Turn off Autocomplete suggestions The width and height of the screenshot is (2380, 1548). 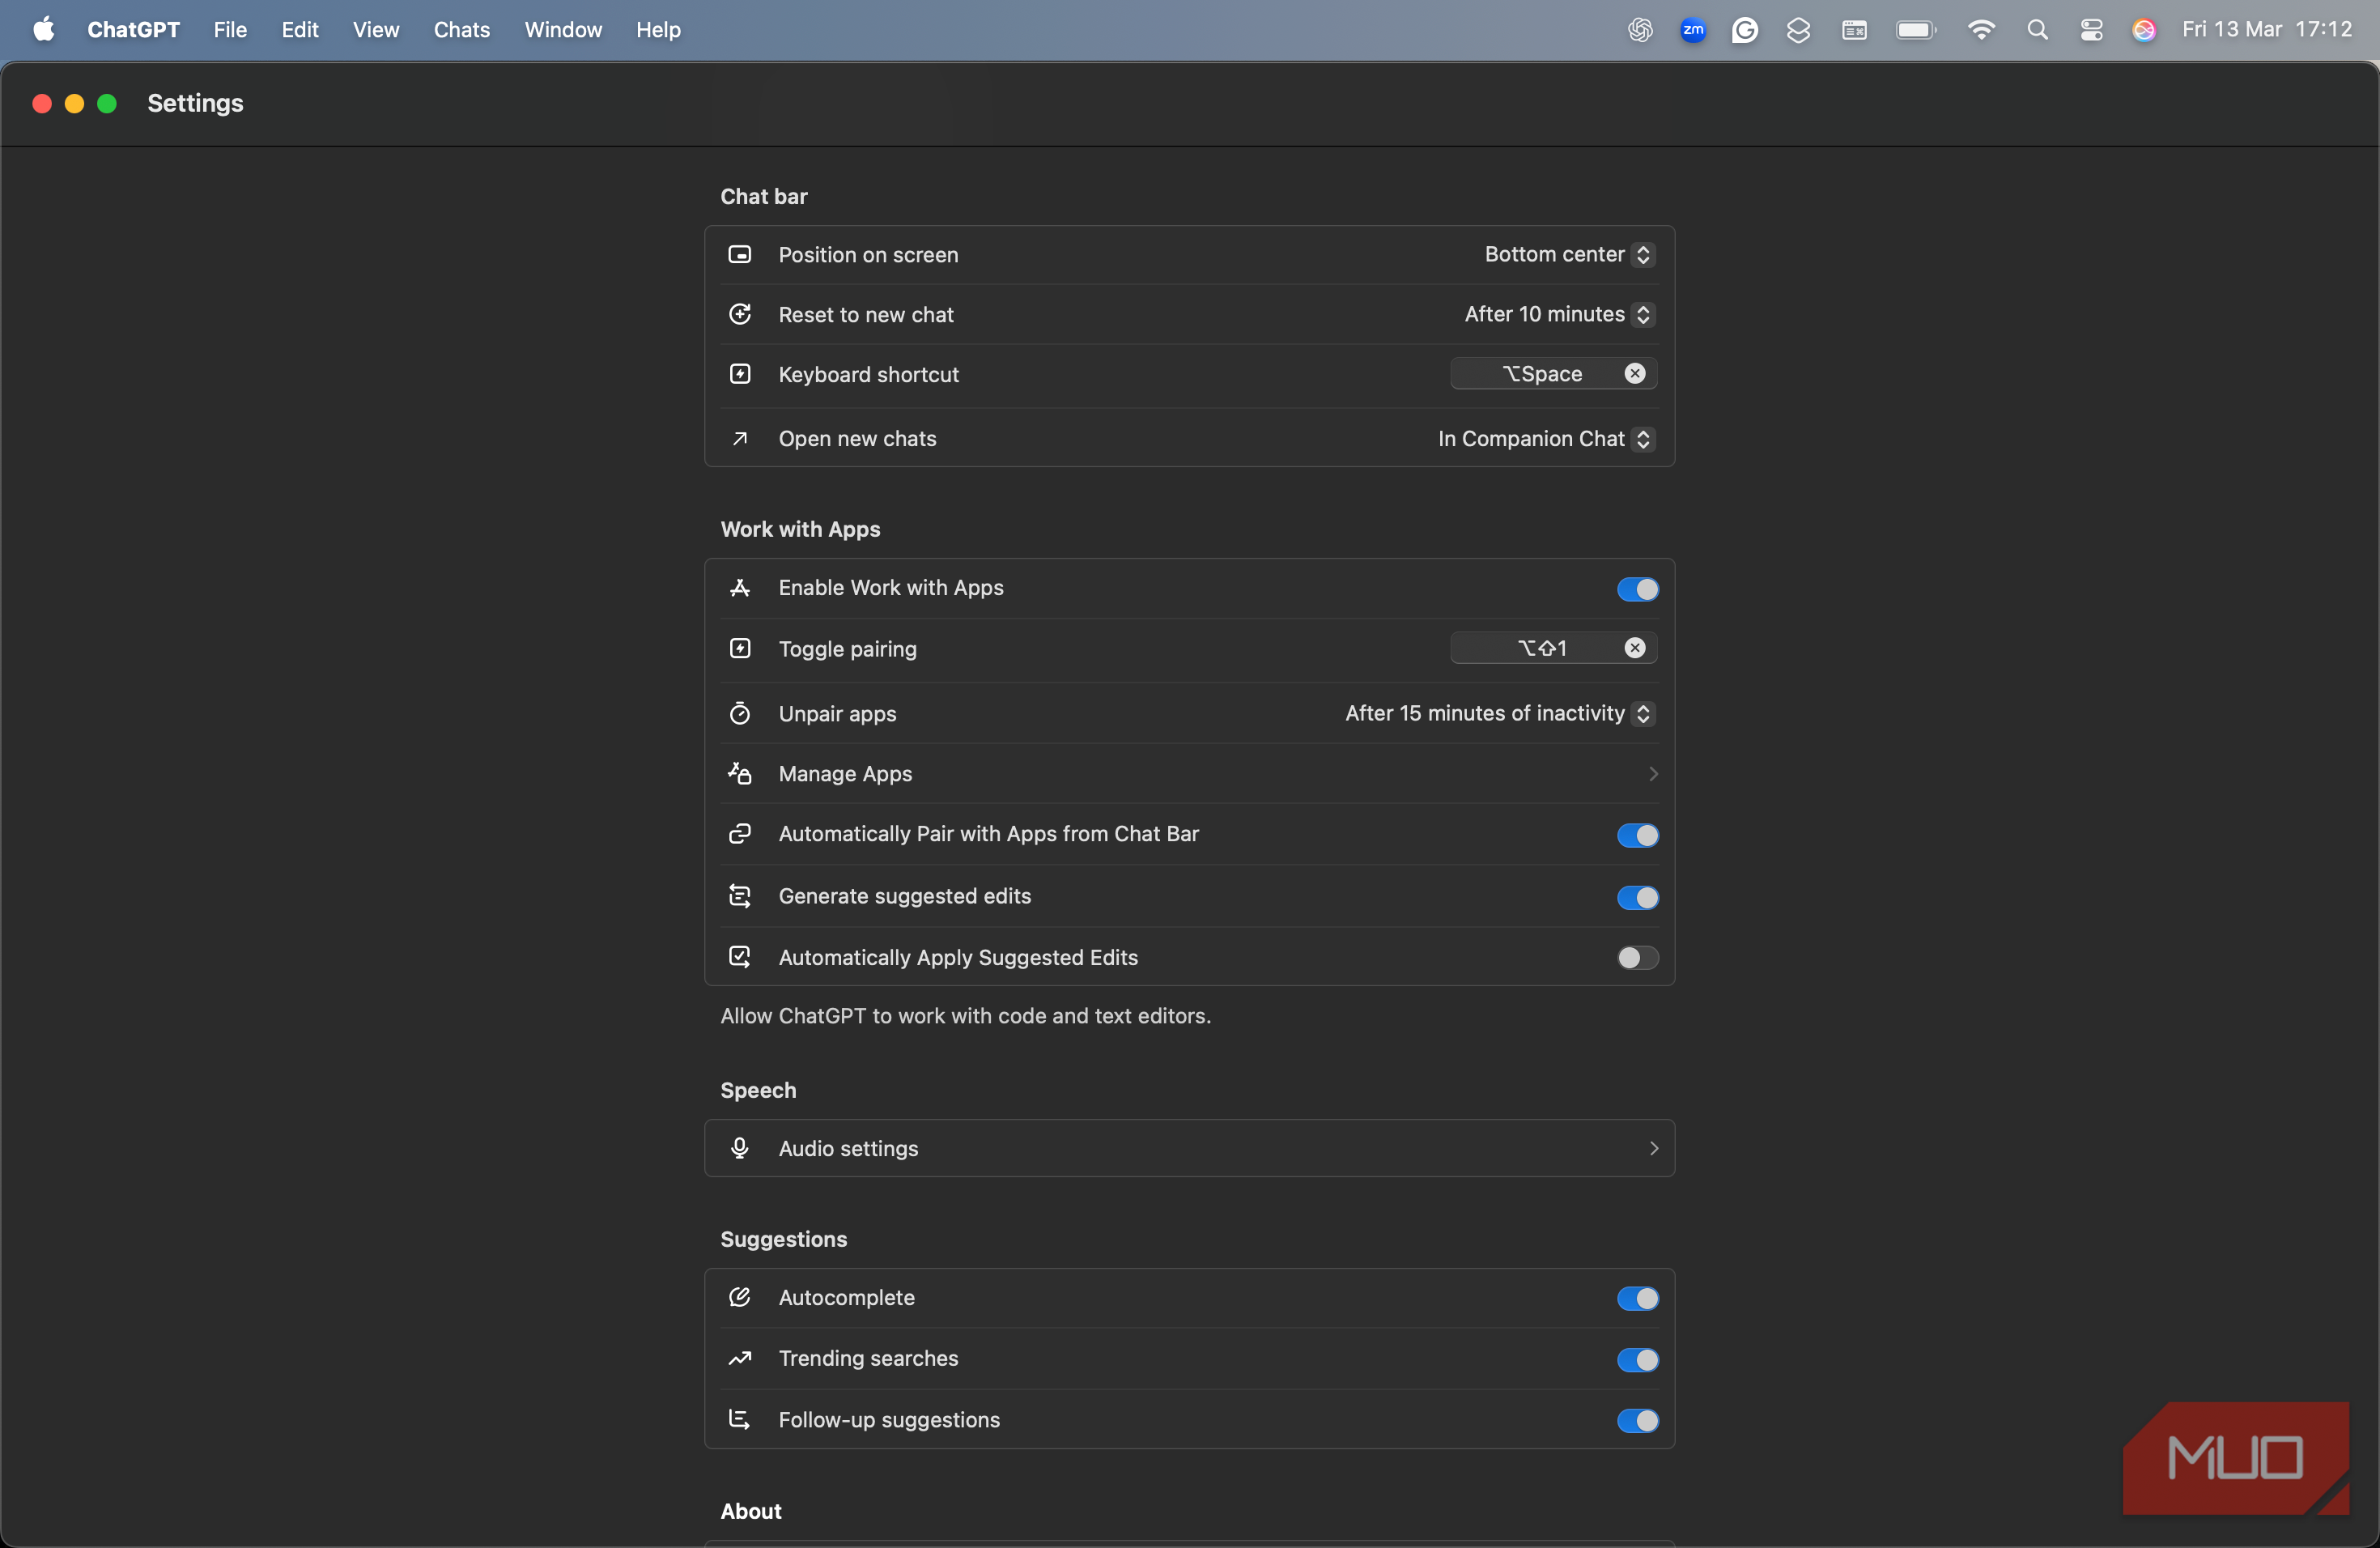(x=1638, y=1298)
